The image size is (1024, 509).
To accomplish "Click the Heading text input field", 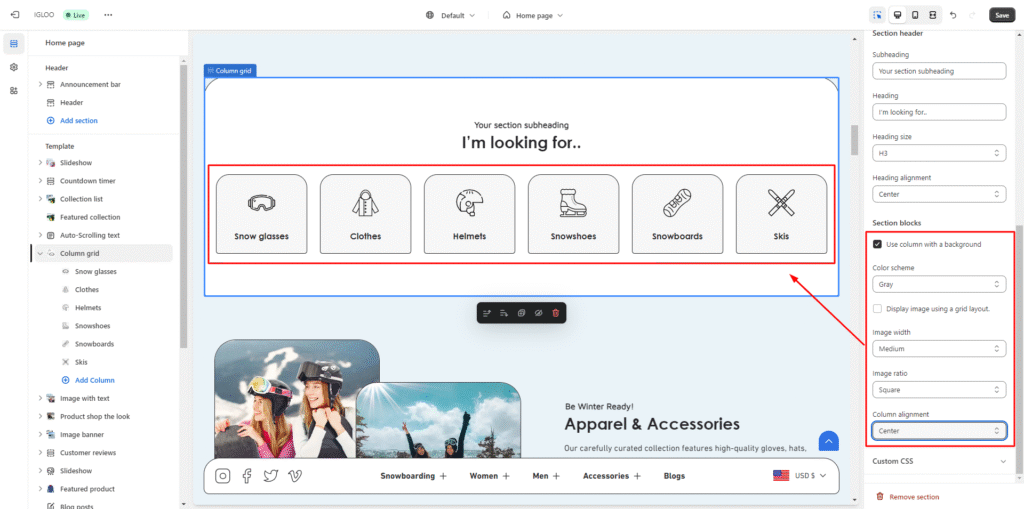I will pos(938,112).
